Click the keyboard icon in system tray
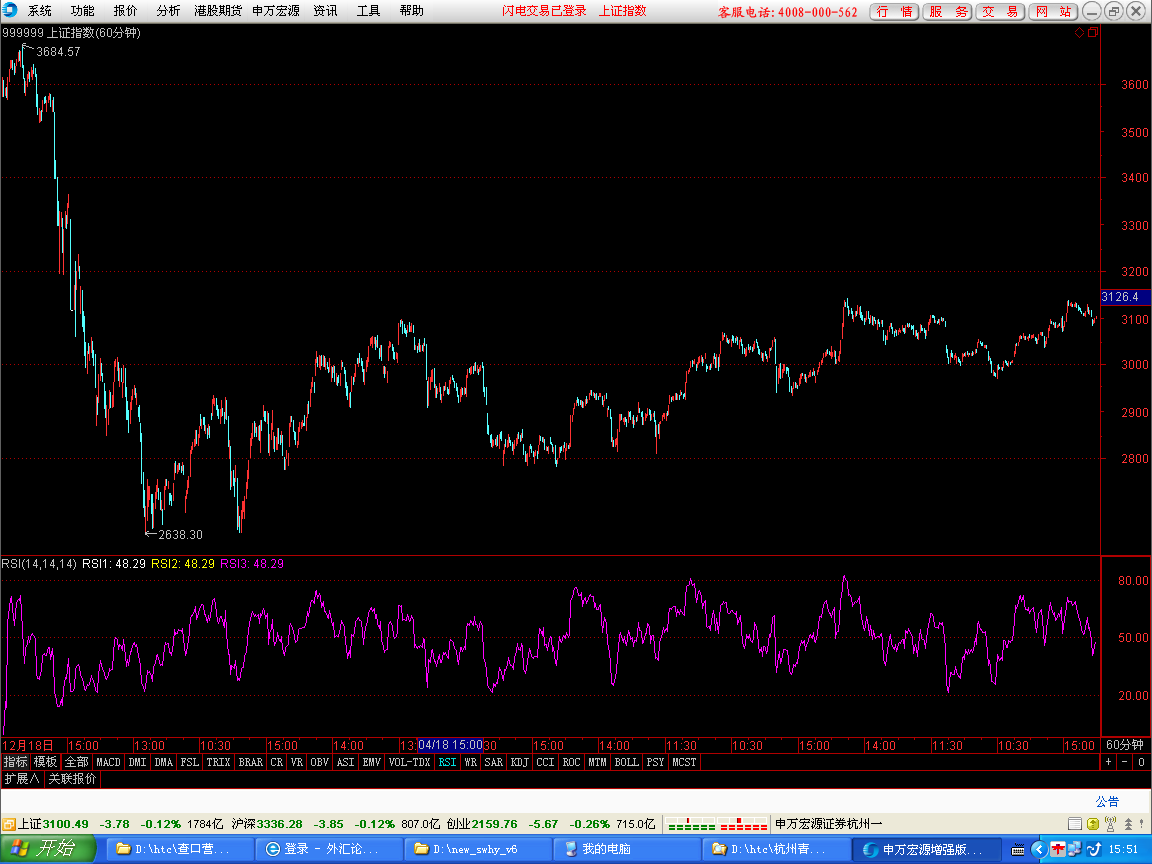This screenshot has width=1152, height=864. (1018, 849)
